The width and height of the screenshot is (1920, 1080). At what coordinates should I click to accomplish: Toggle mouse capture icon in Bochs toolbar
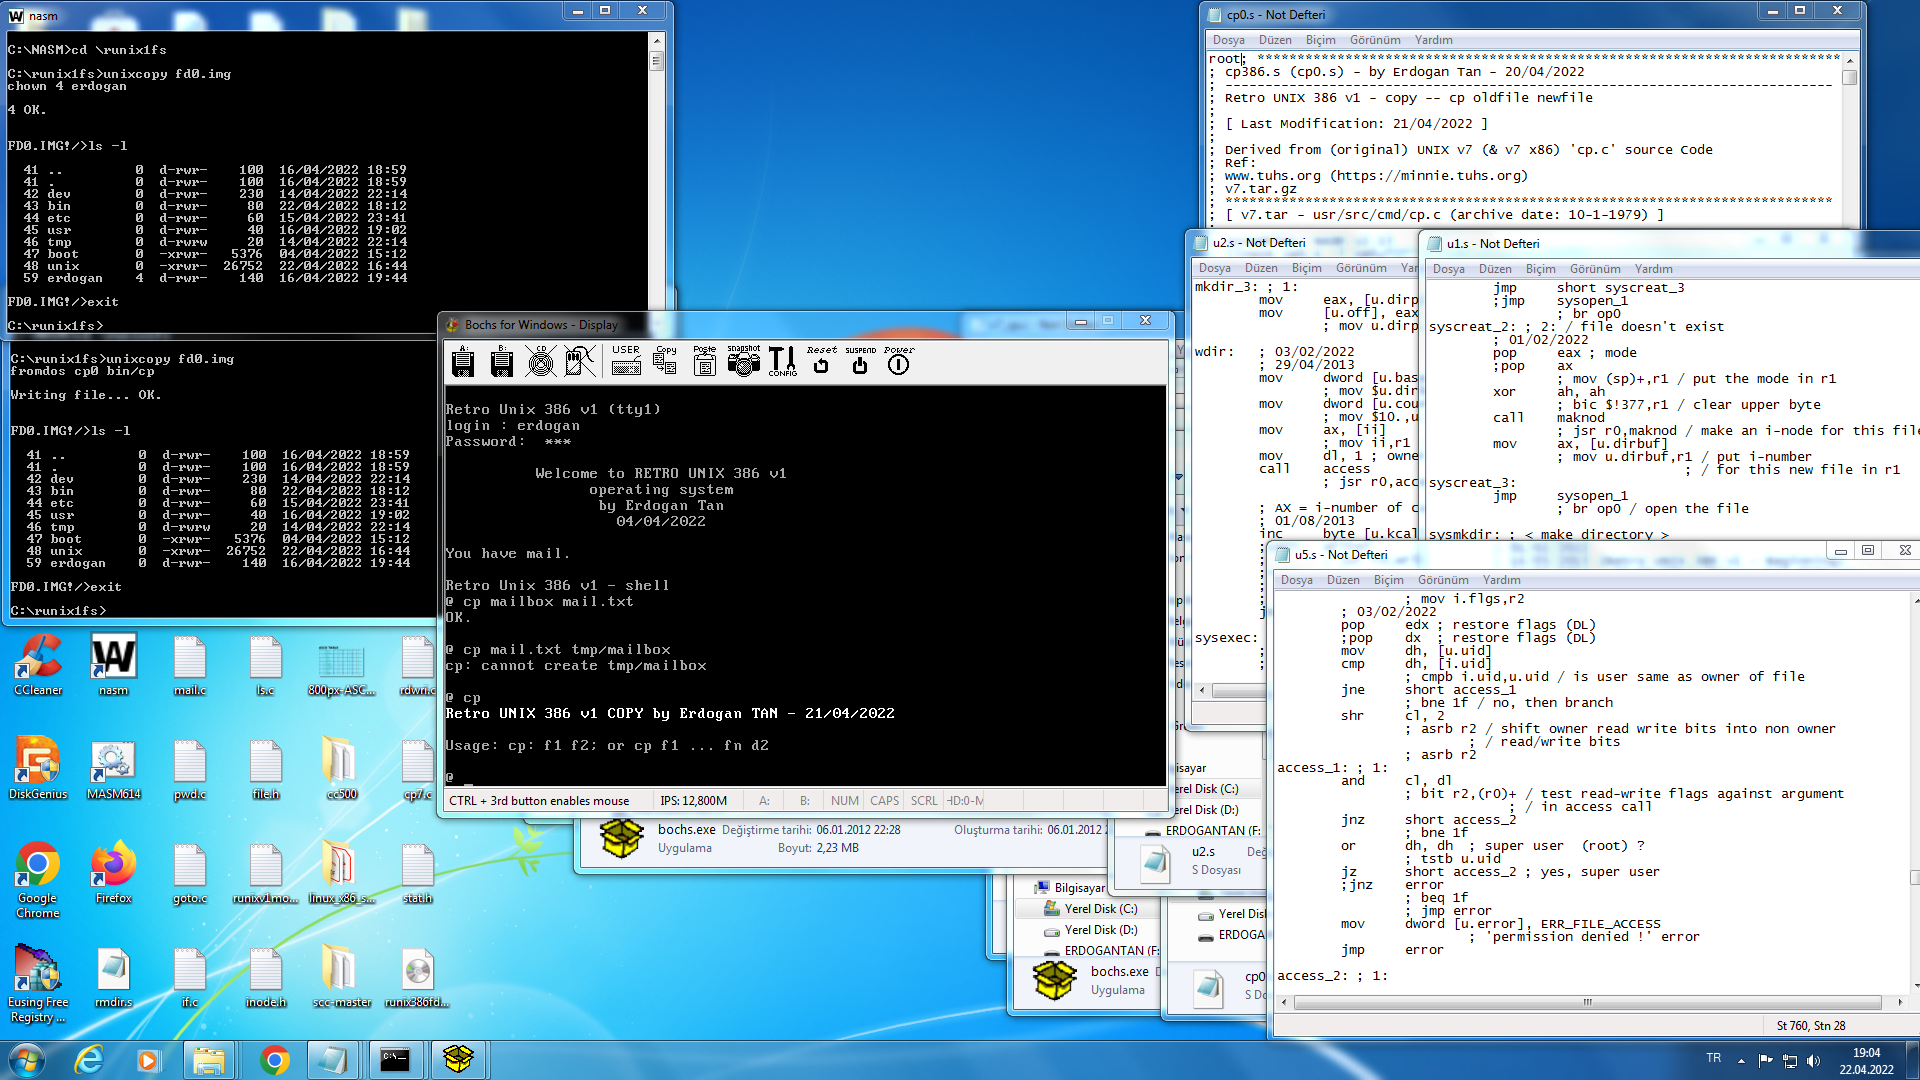pos(580,361)
